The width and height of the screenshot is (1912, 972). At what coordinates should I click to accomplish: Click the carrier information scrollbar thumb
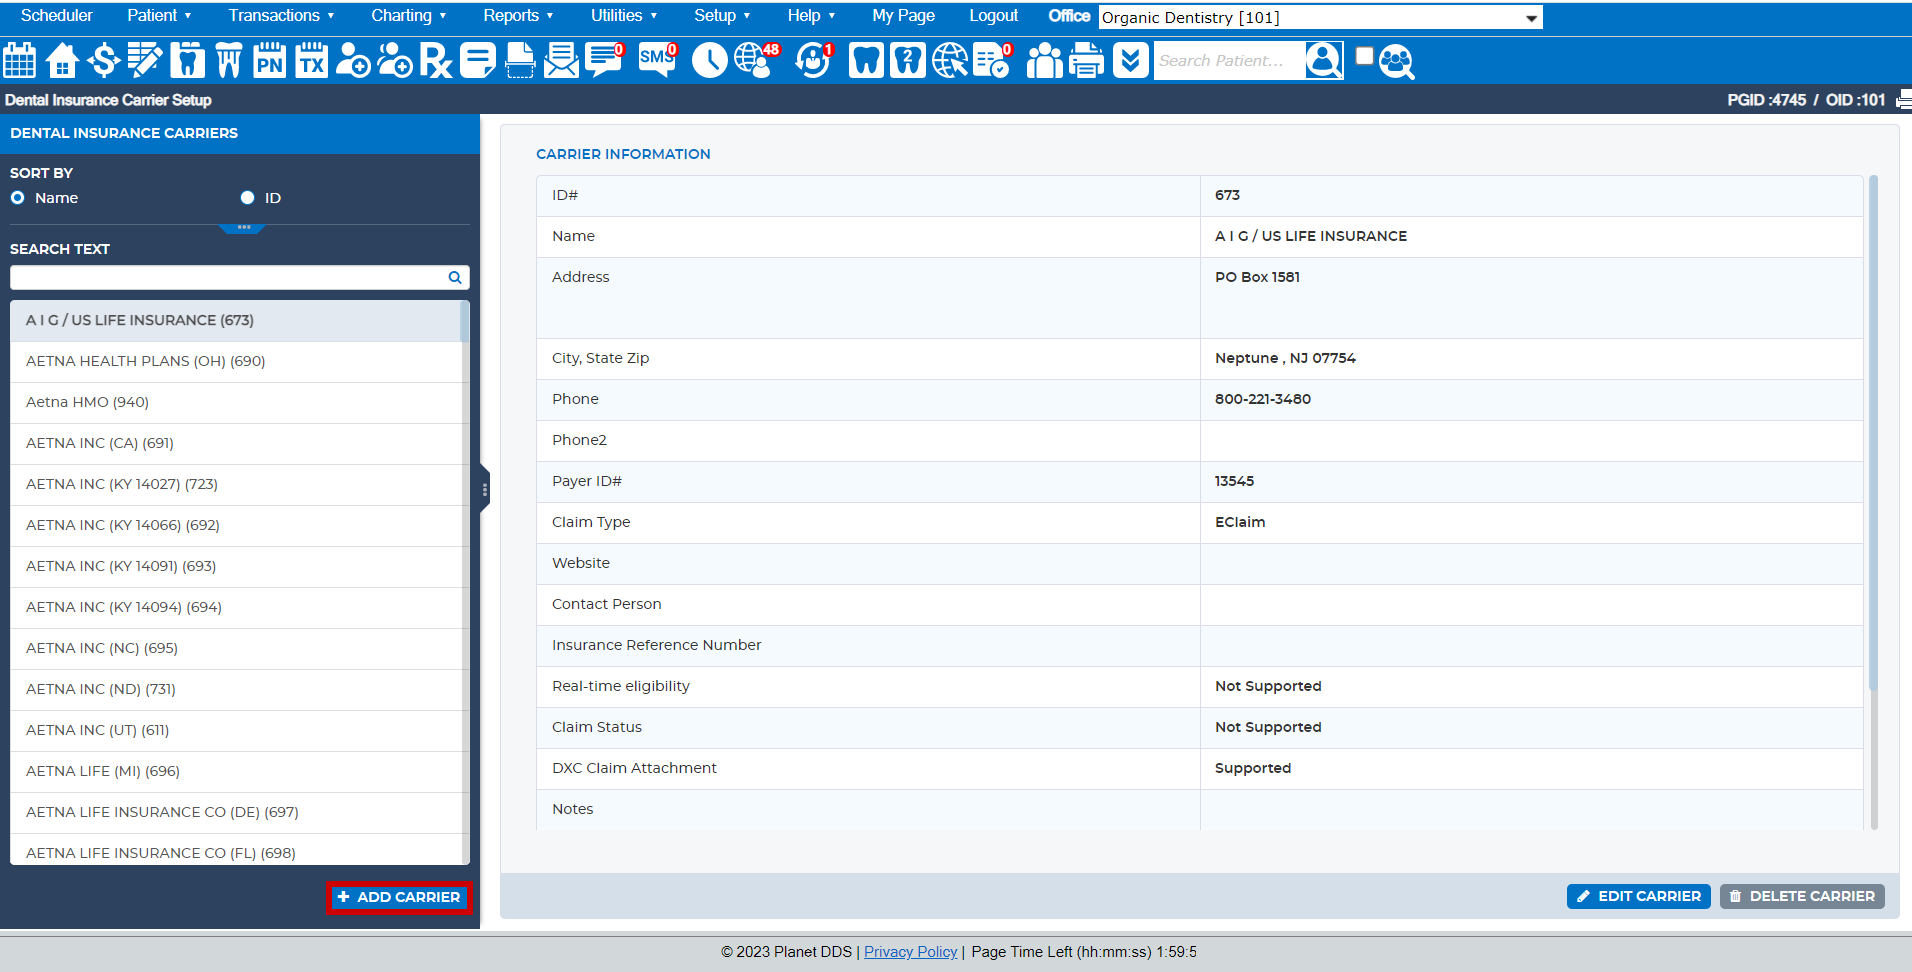click(x=1873, y=432)
